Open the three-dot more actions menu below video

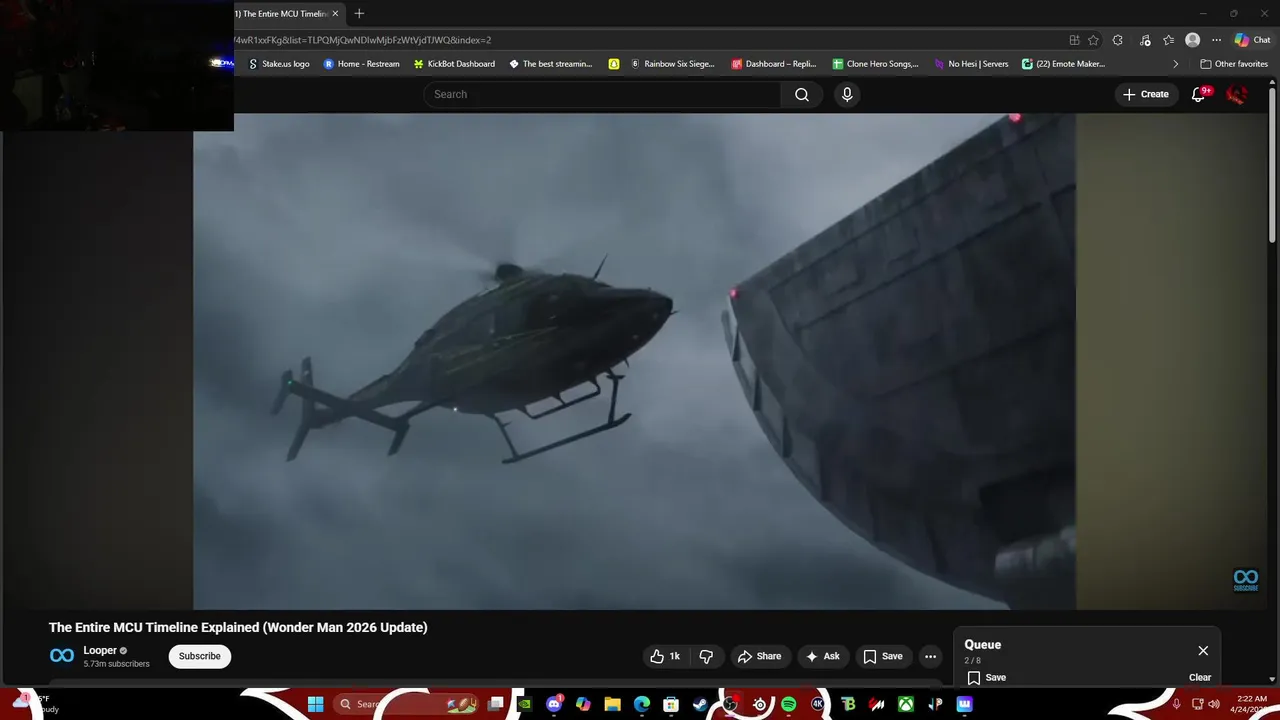(930, 656)
